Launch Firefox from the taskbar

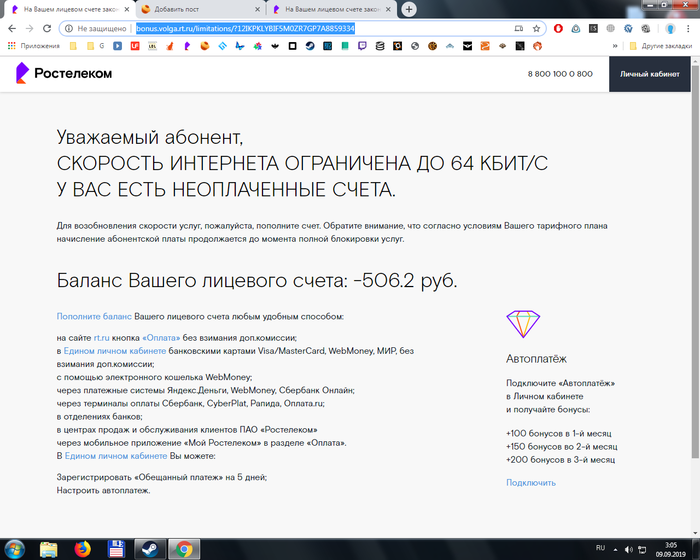[82, 549]
